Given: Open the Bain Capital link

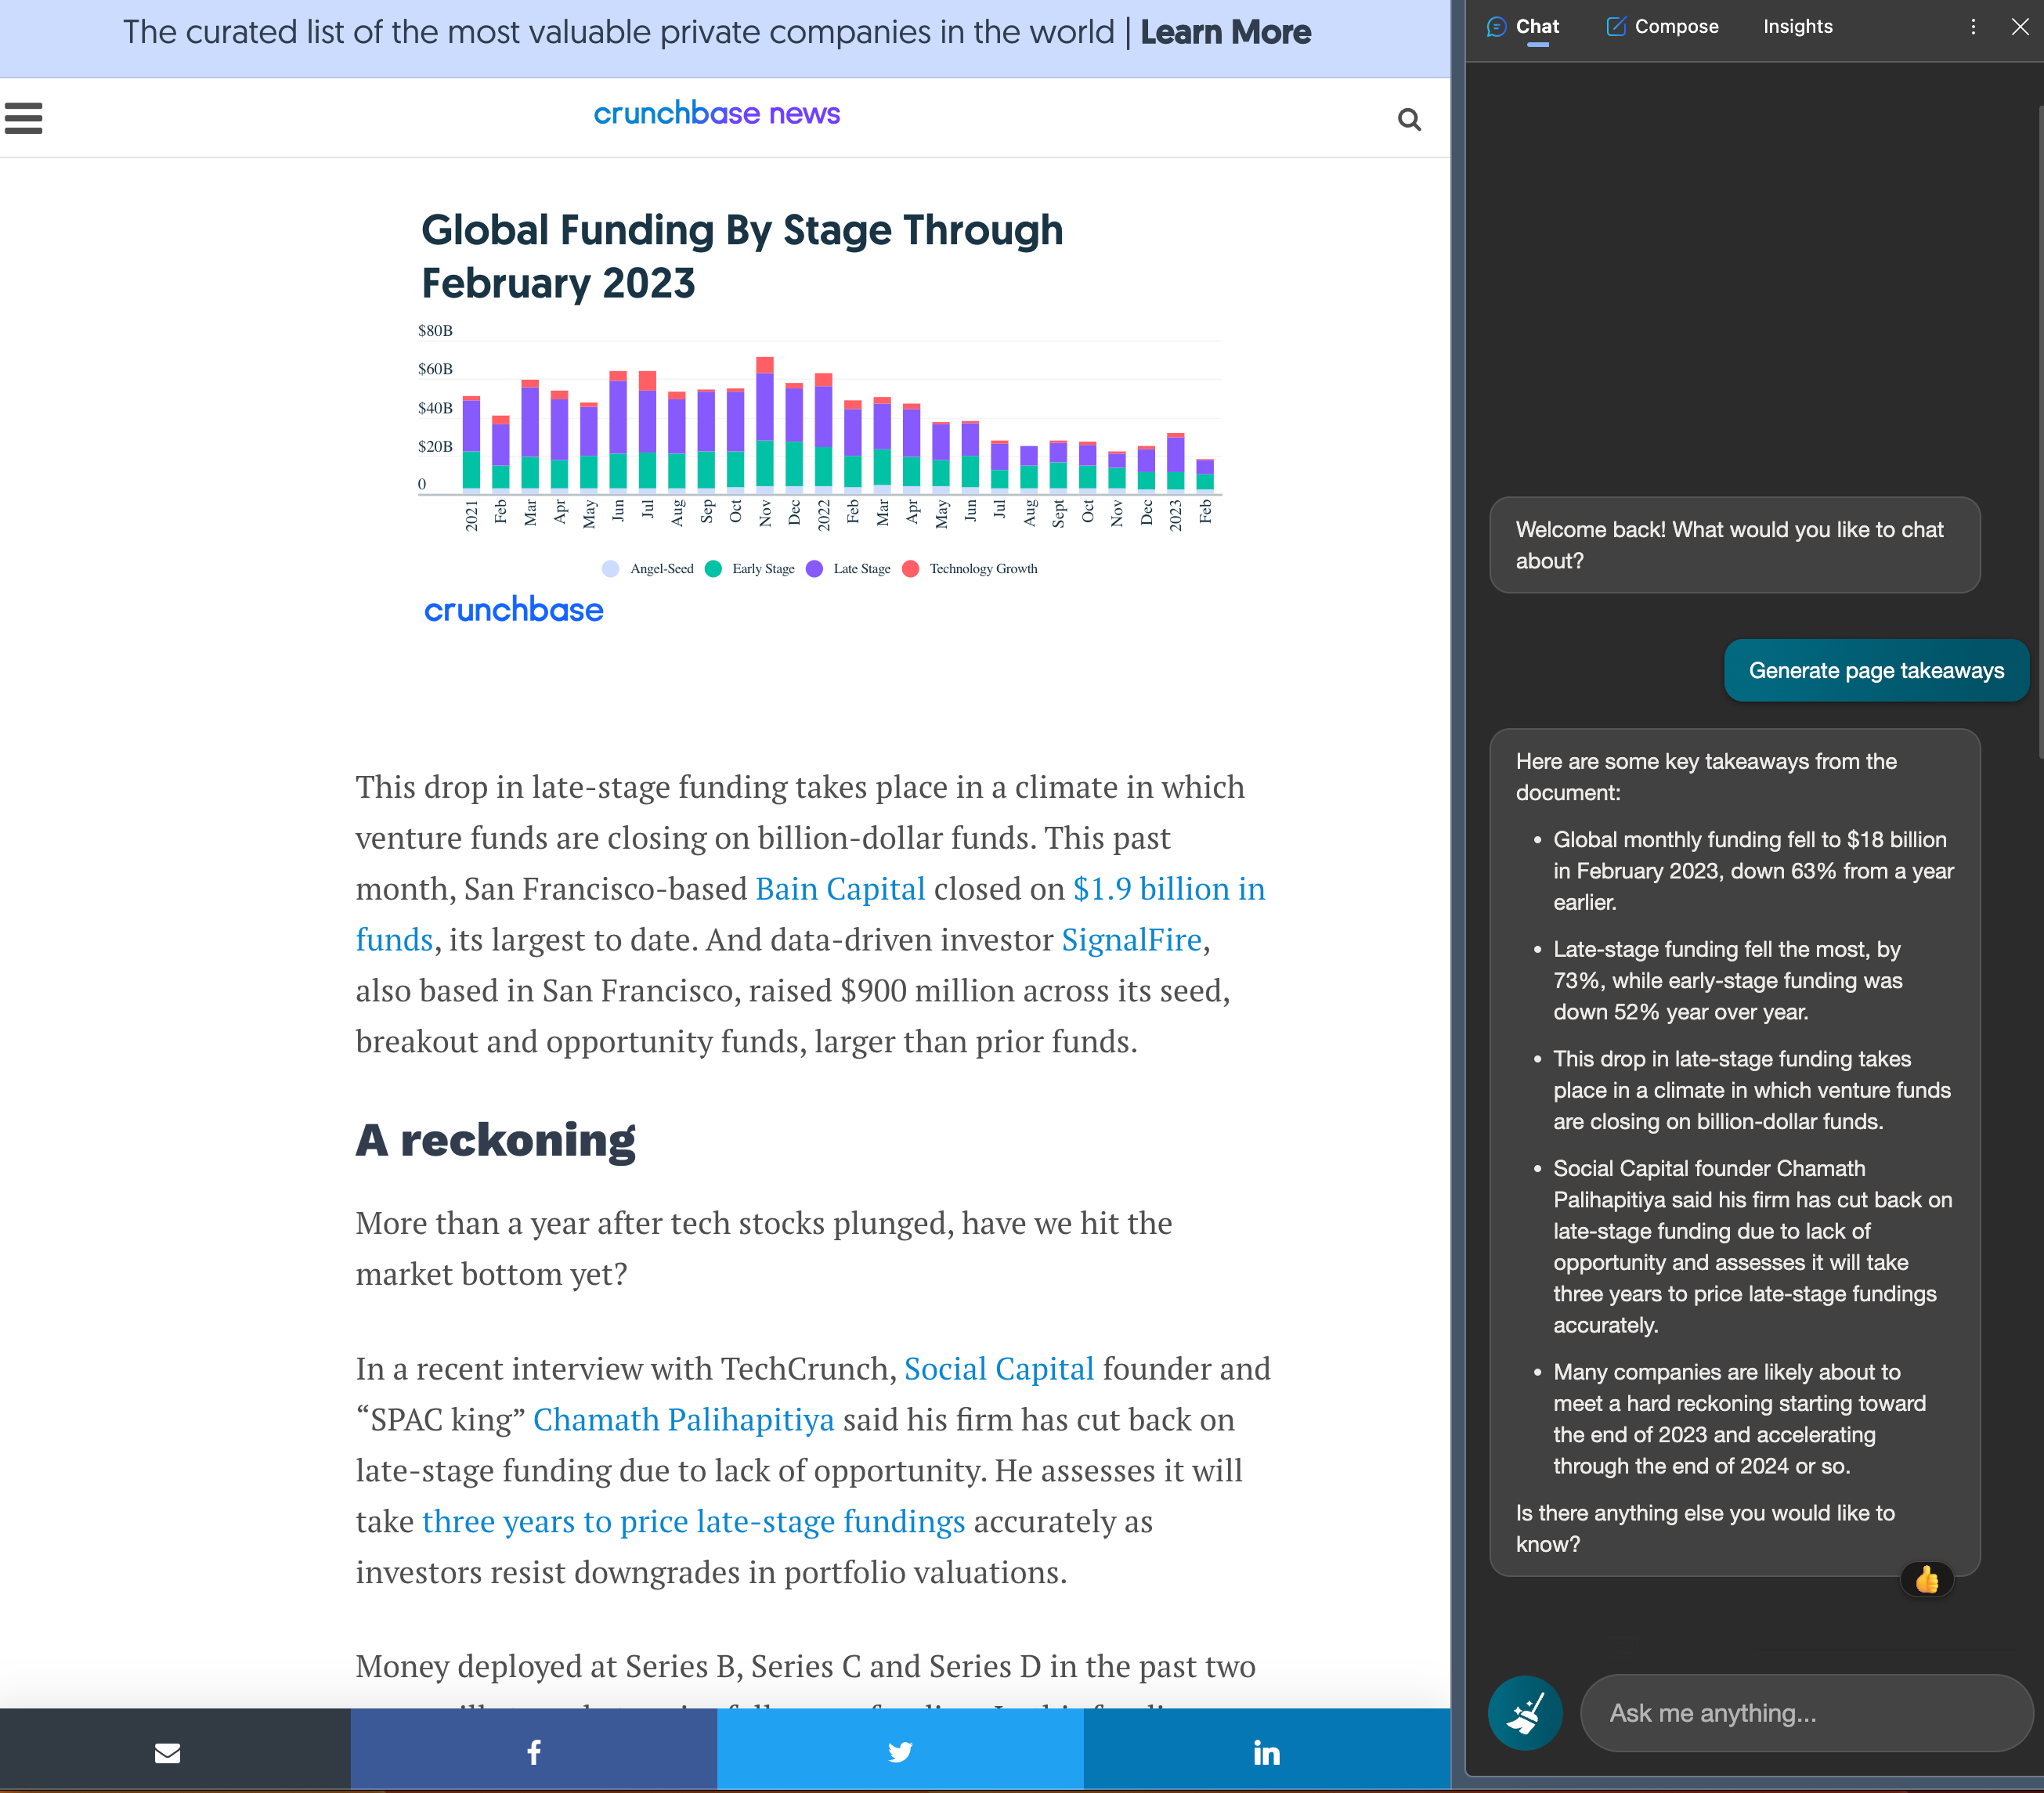Looking at the screenshot, I should 840,889.
